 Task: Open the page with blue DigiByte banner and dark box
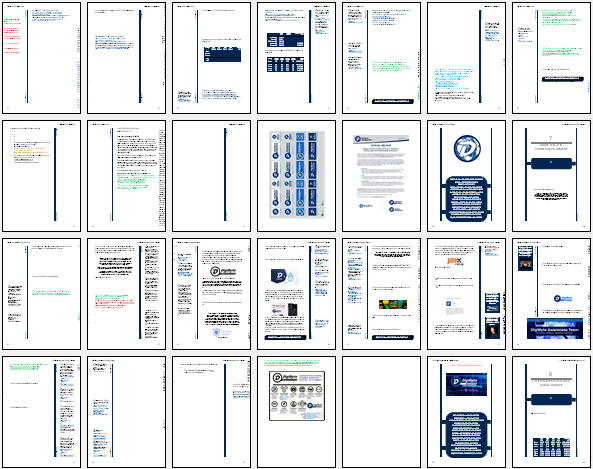466,412
